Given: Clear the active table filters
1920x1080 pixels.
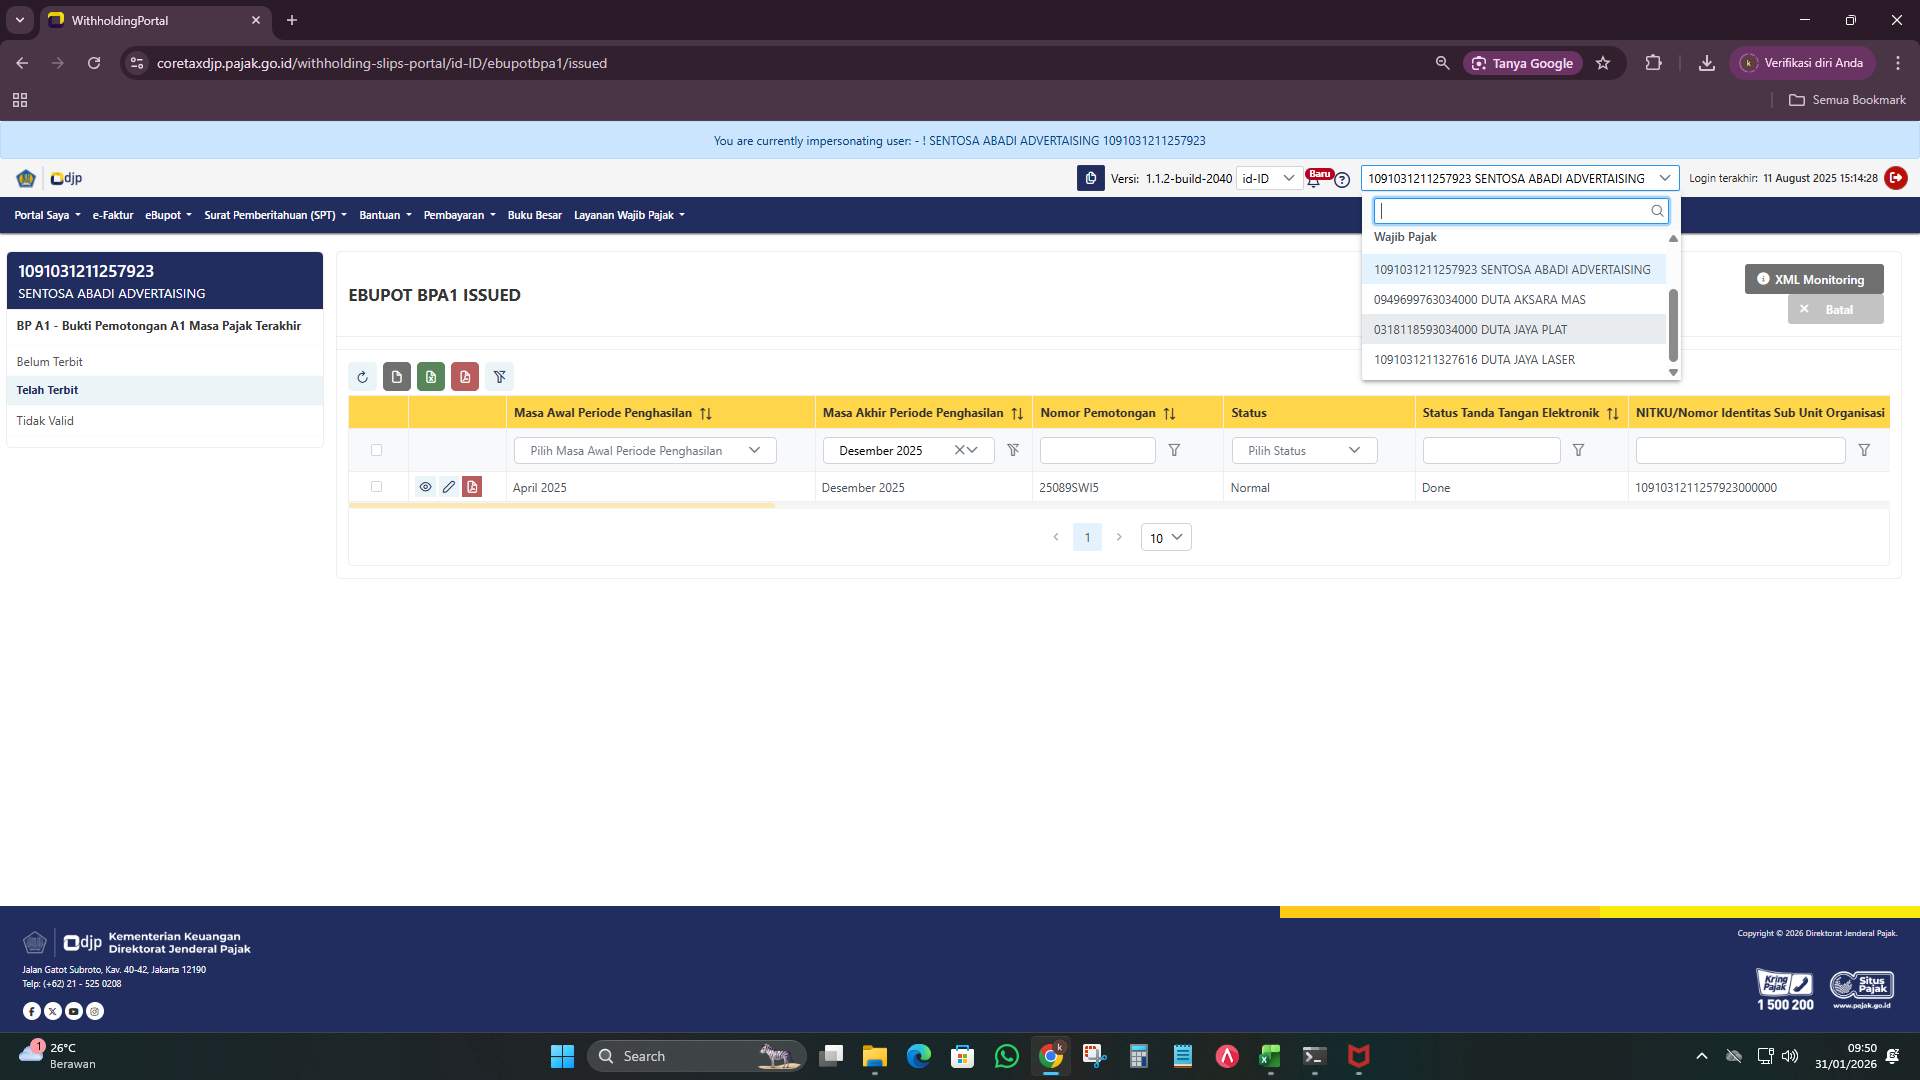Looking at the screenshot, I should 500,377.
